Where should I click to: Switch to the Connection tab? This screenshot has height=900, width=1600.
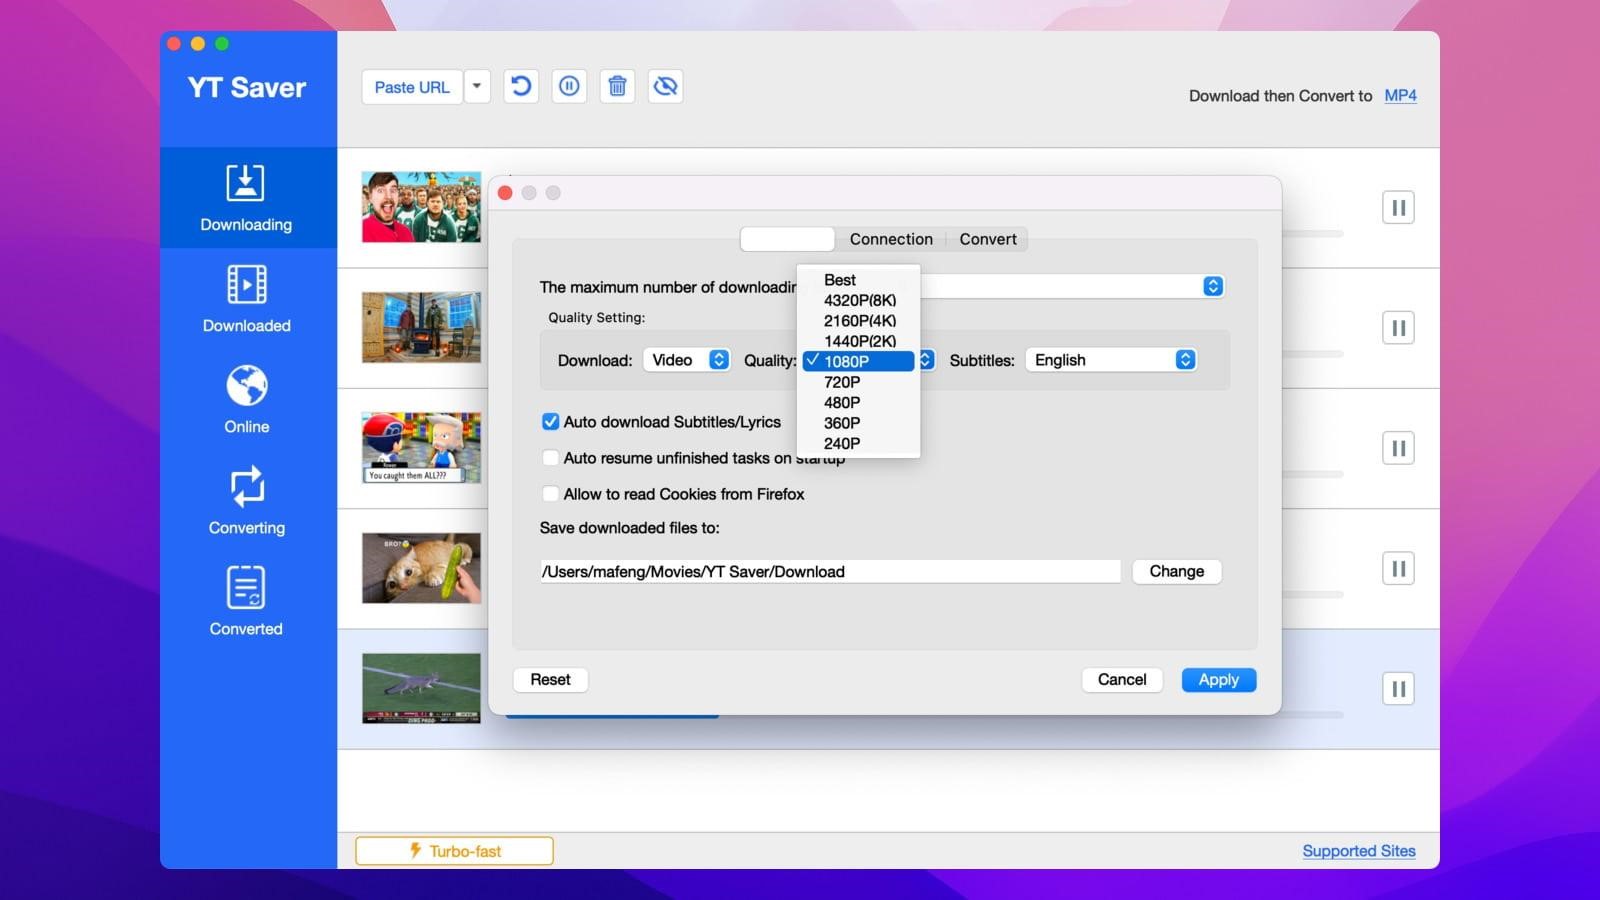click(890, 239)
